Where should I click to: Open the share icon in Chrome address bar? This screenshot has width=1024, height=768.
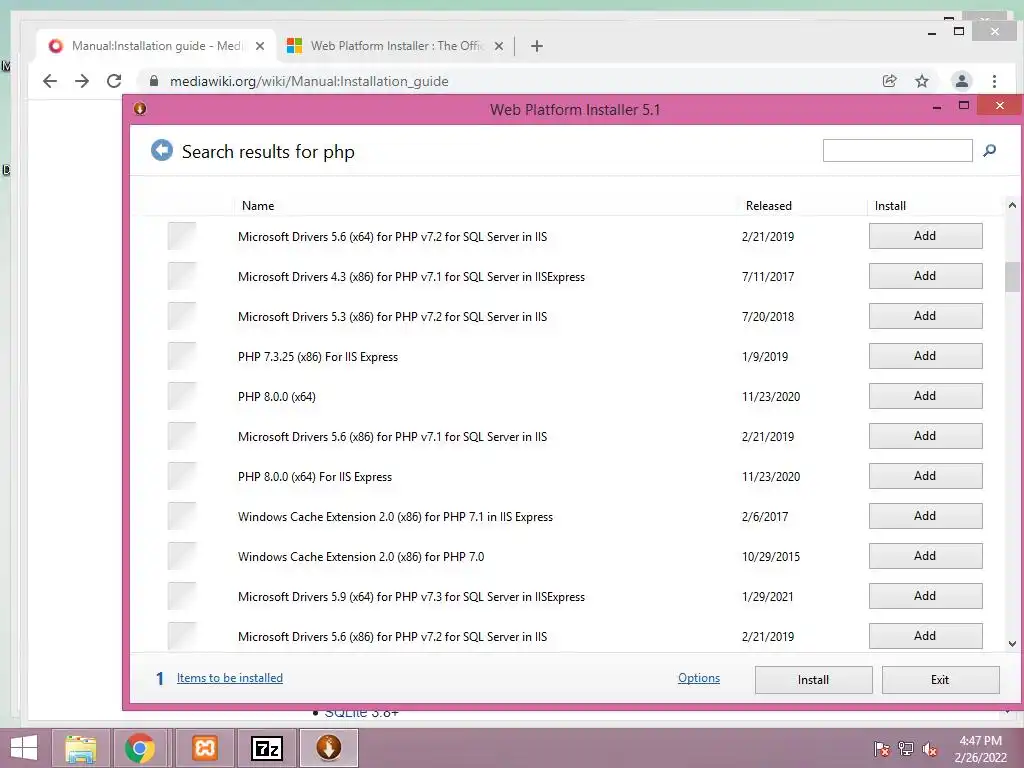[x=889, y=81]
